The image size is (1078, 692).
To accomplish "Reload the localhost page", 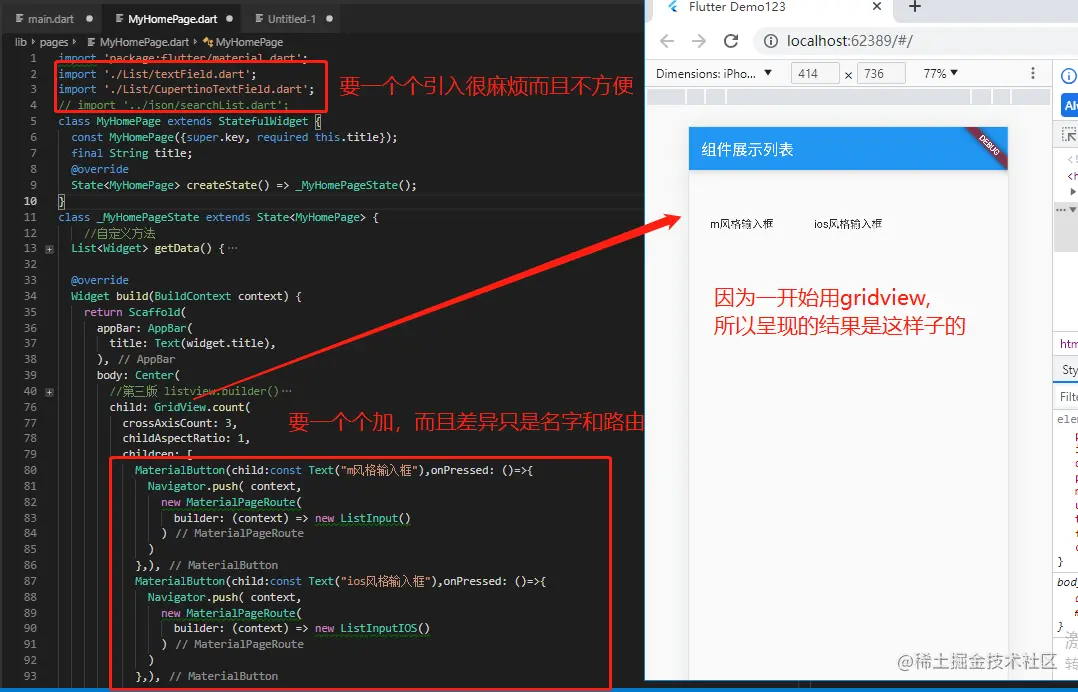I will pyautogui.click(x=731, y=41).
